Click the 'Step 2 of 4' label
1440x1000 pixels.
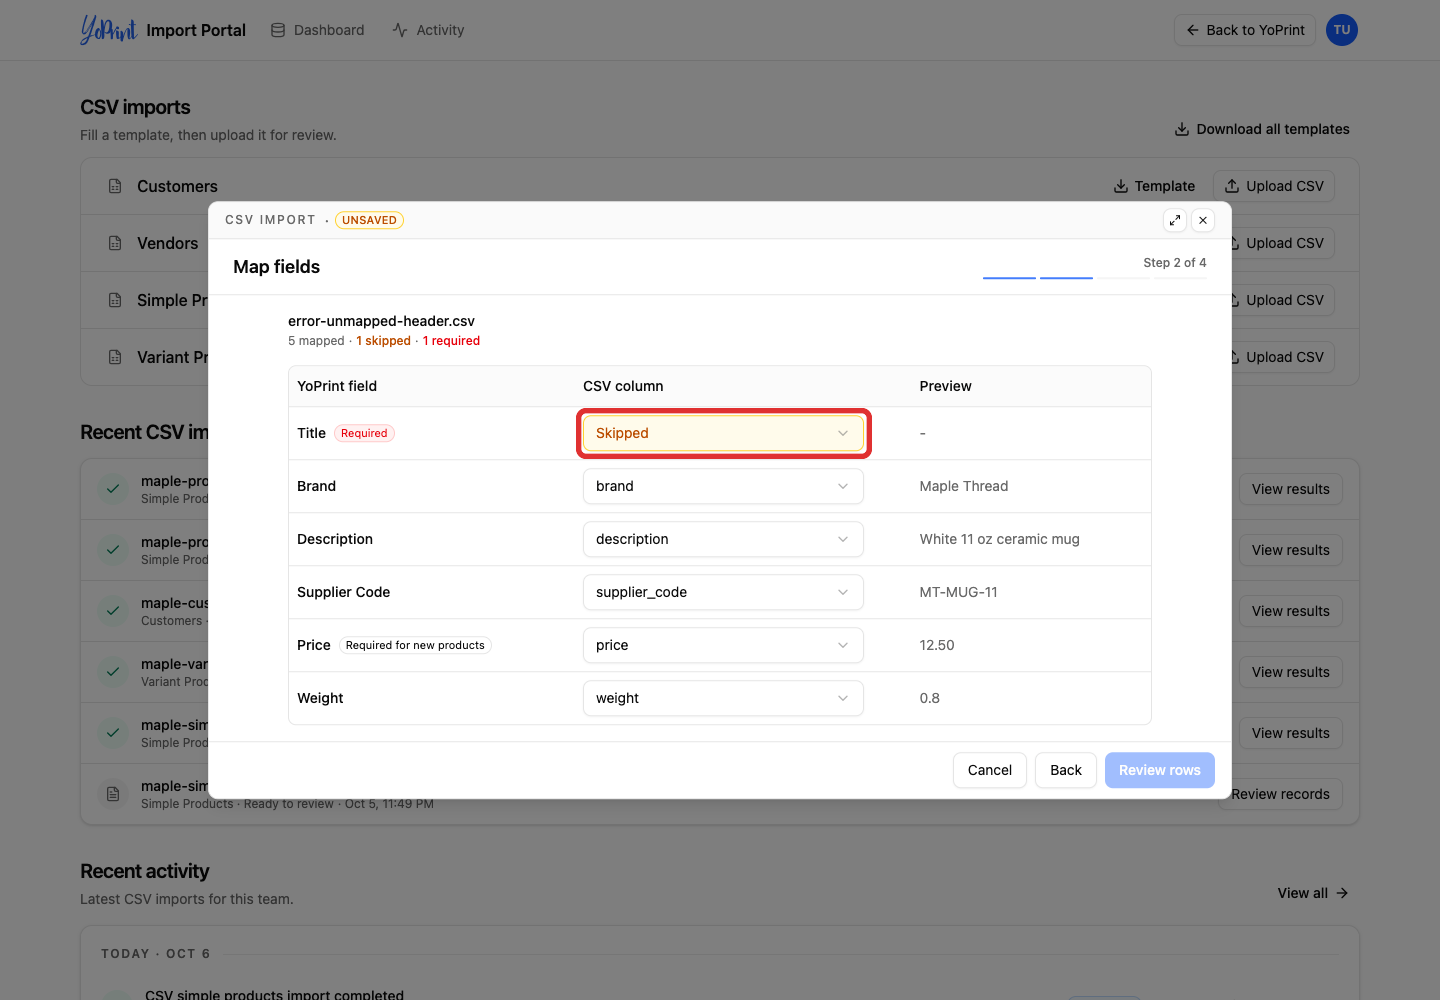1175,262
